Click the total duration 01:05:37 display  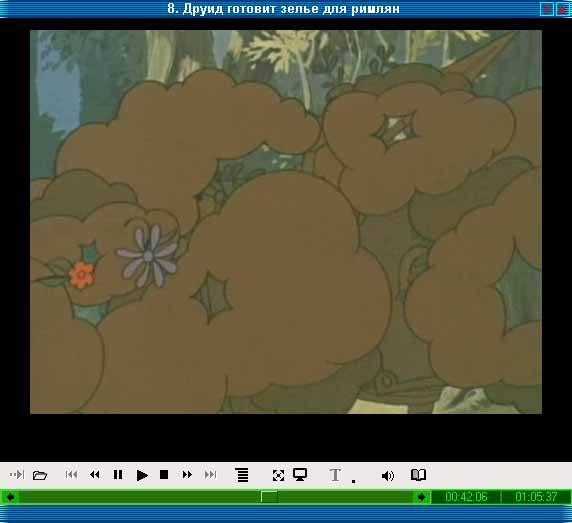click(x=536, y=497)
